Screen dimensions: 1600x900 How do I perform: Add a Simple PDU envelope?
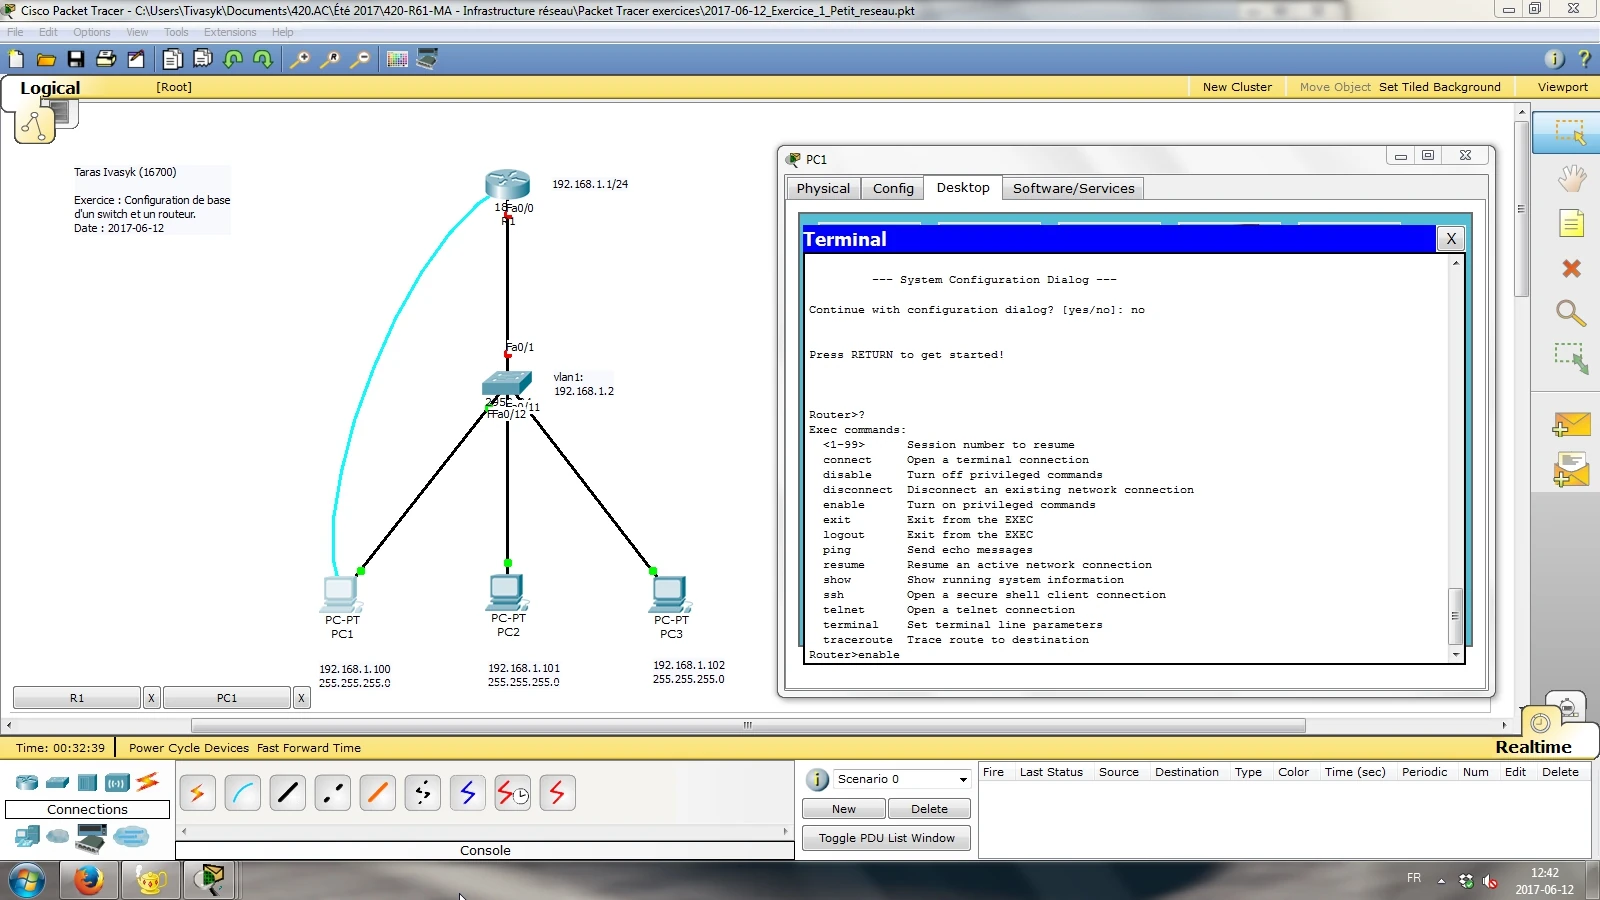pos(1571,425)
